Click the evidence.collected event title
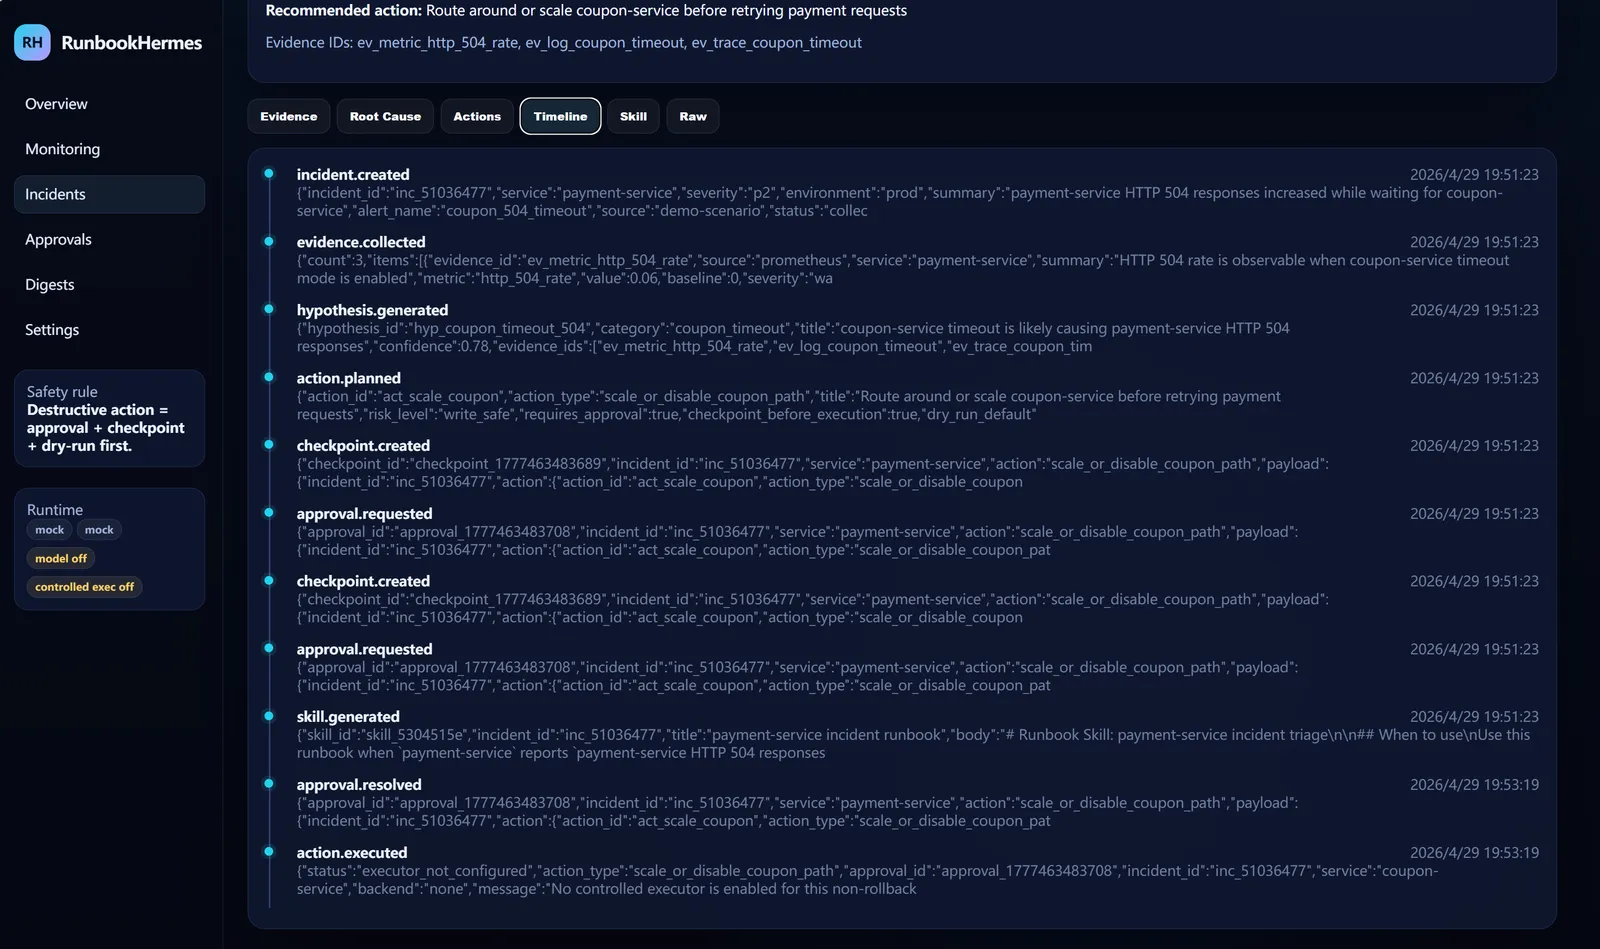The image size is (1600, 949). [361, 242]
